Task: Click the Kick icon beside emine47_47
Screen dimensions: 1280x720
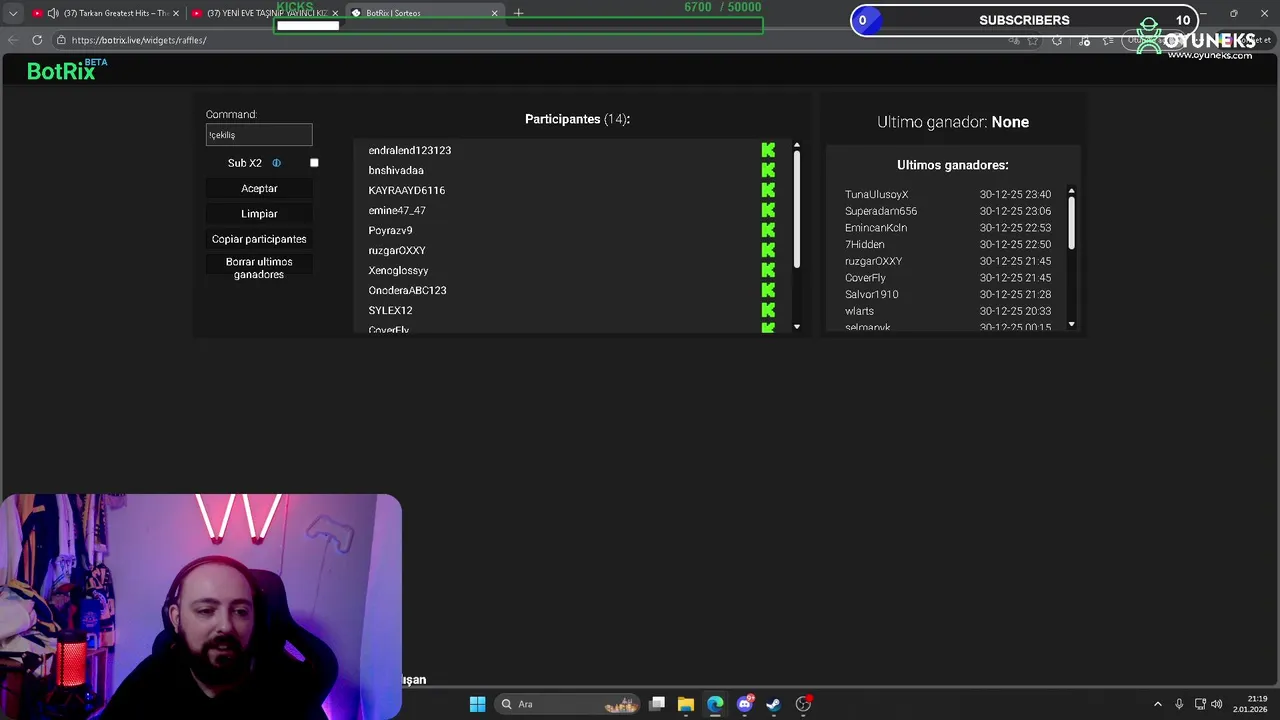Action: 768,210
